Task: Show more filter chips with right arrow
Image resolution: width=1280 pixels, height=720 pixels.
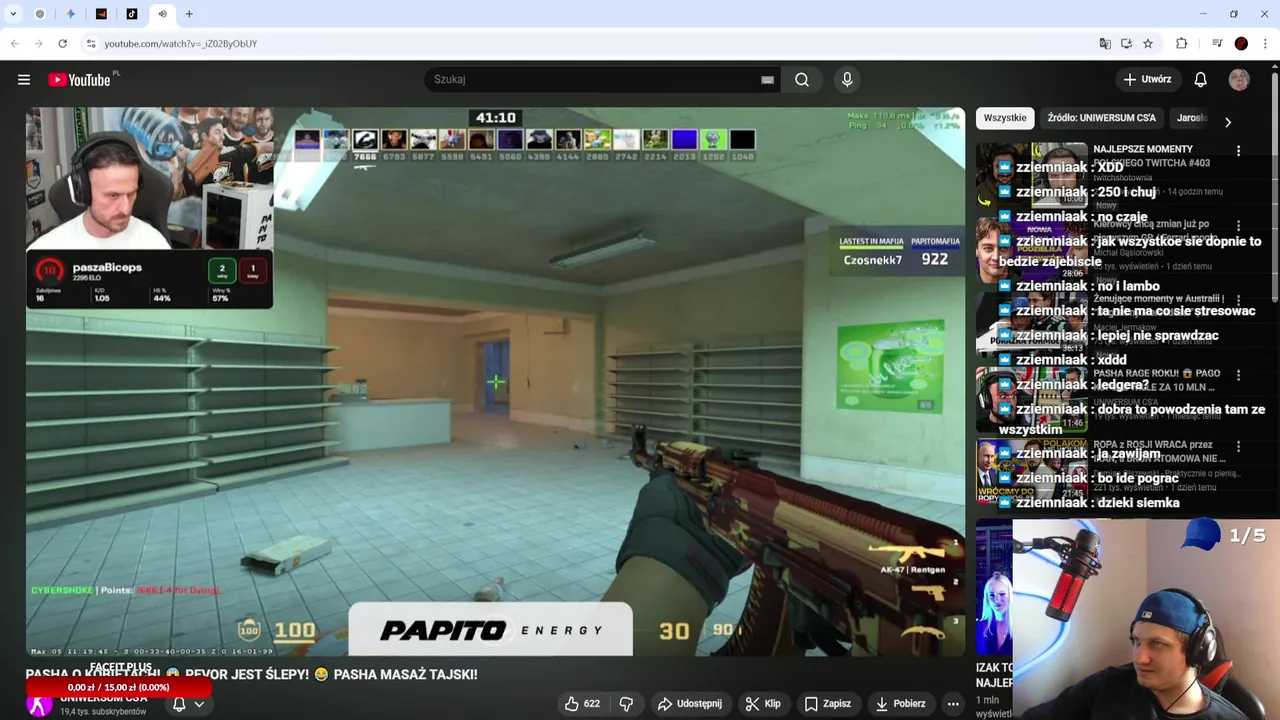Action: (x=1228, y=122)
